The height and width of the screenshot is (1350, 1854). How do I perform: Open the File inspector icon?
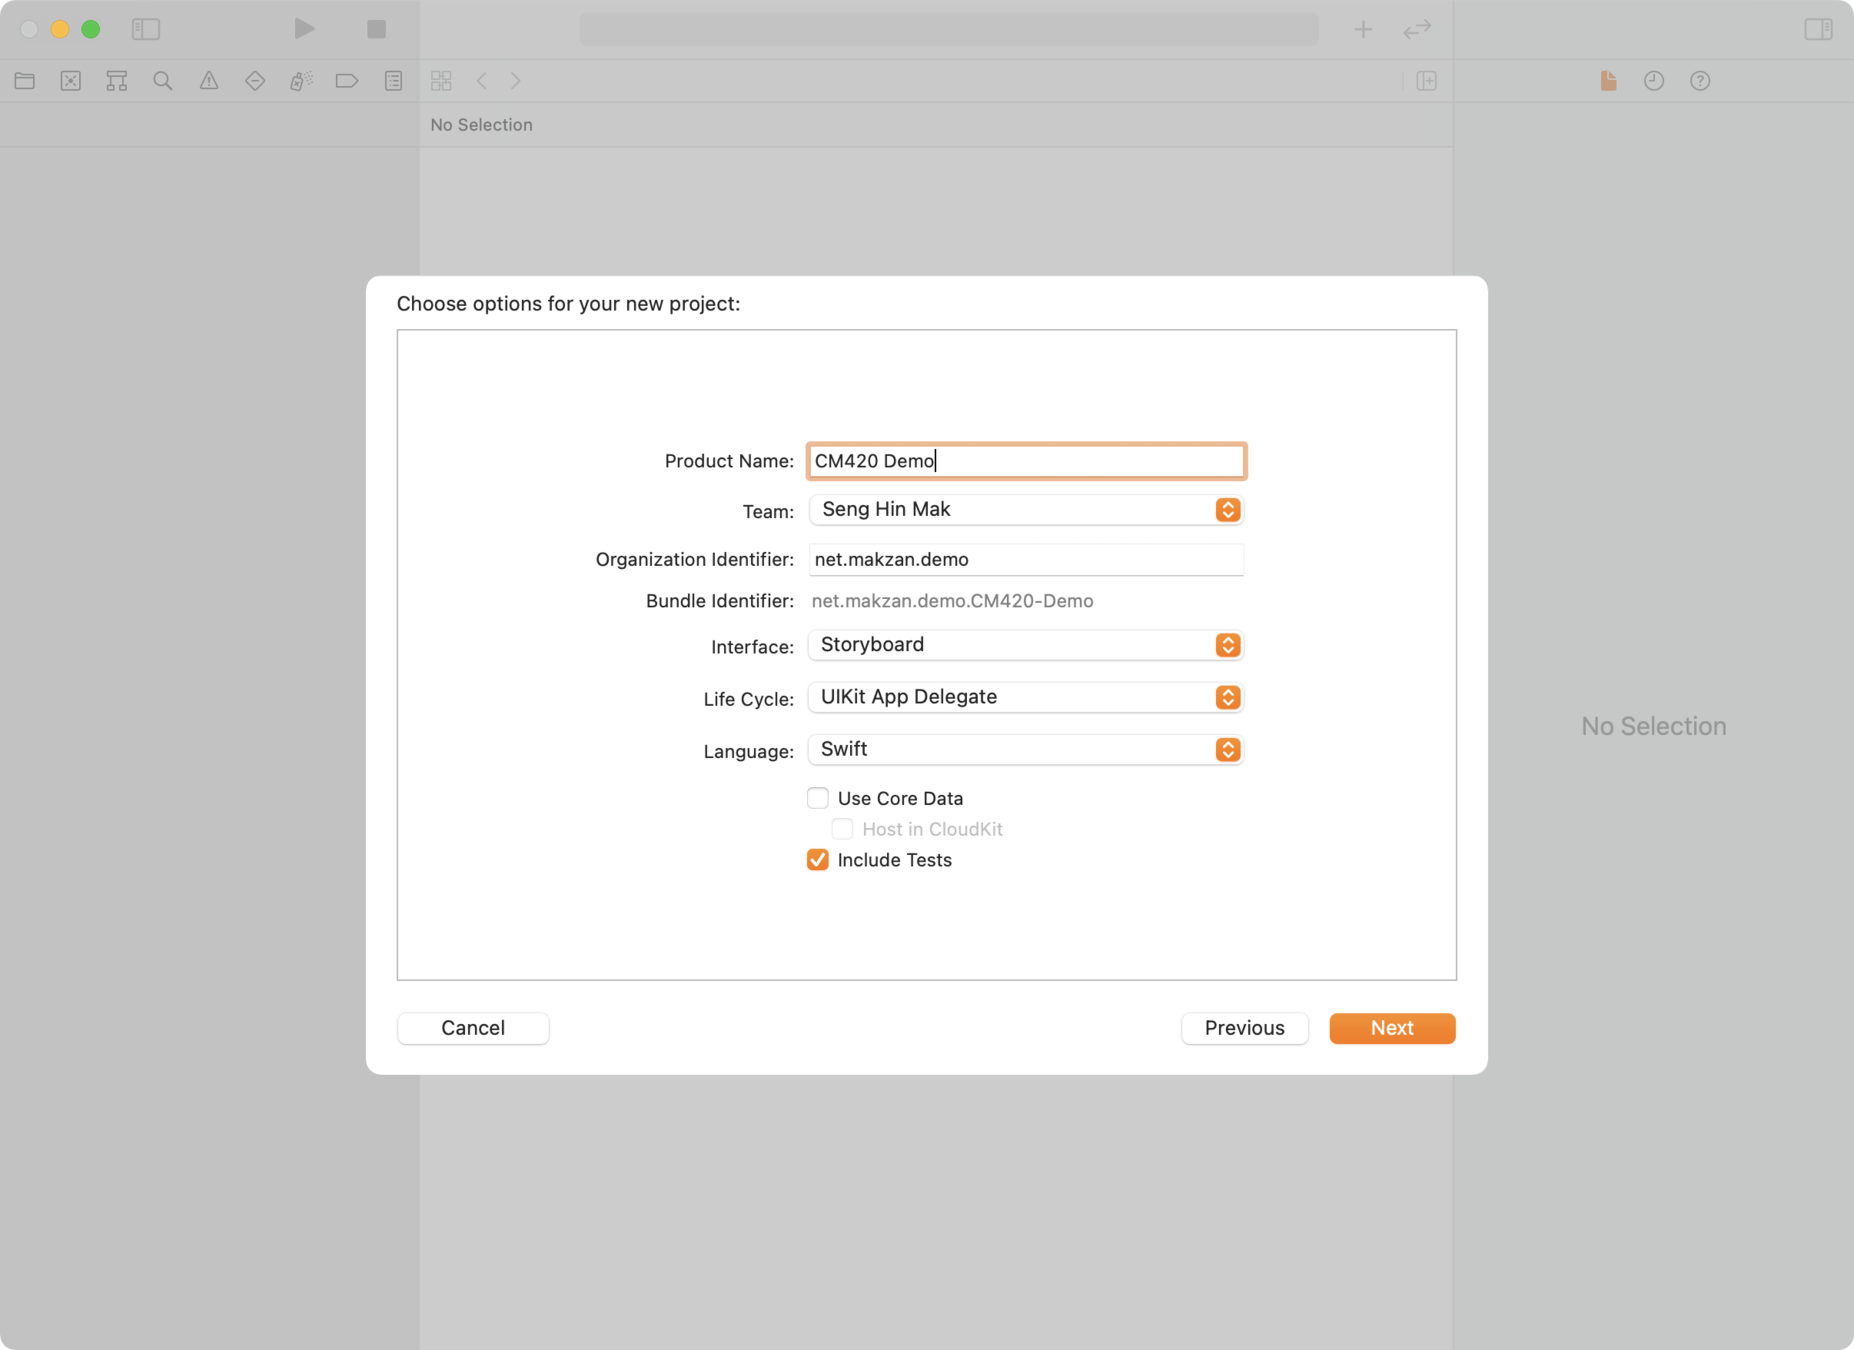1608,81
